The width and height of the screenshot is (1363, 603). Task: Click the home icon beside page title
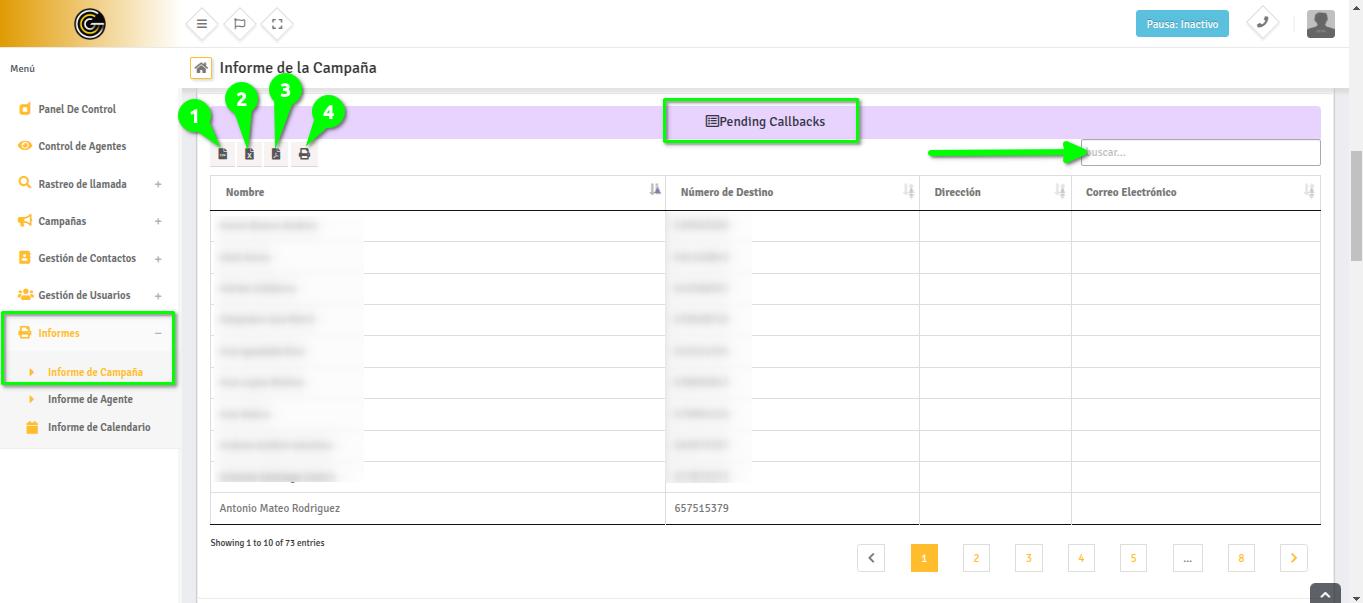click(201, 68)
